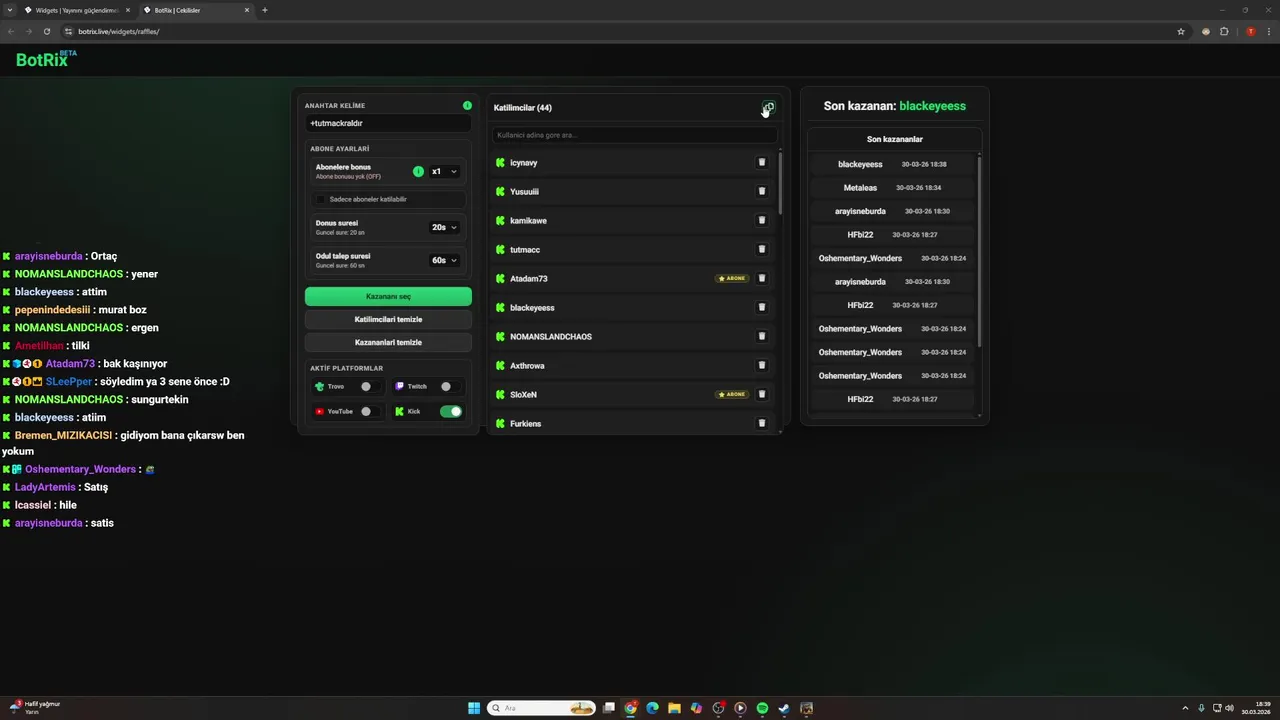Click the BotRix BETA logo
This screenshot has width=1280, height=720.
click(46, 59)
